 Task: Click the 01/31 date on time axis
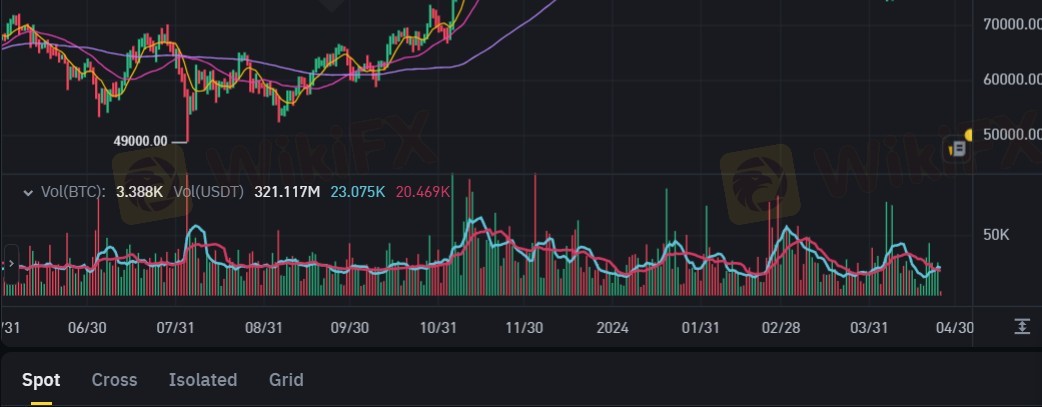[700, 328]
